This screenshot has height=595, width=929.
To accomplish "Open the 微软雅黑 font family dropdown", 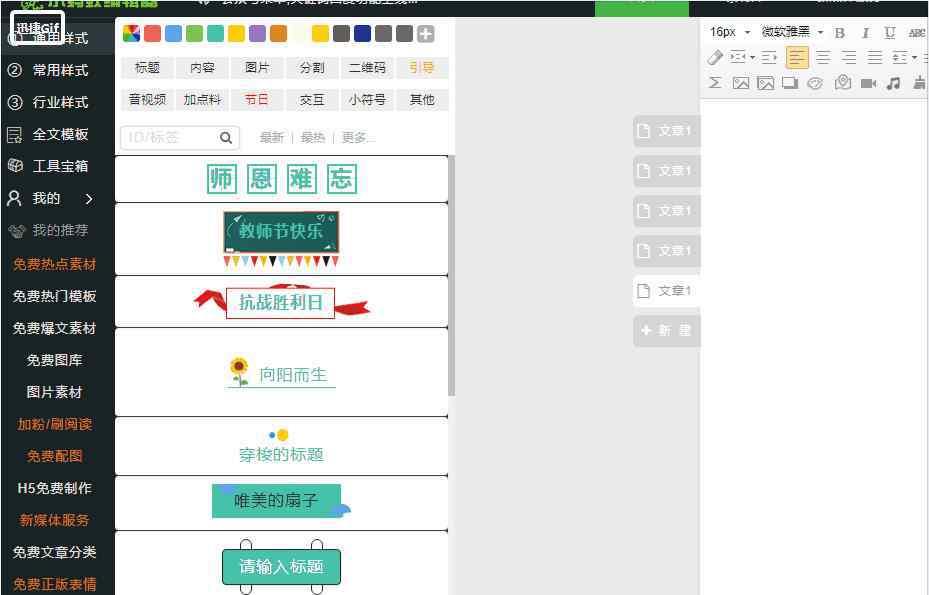I will (792, 32).
